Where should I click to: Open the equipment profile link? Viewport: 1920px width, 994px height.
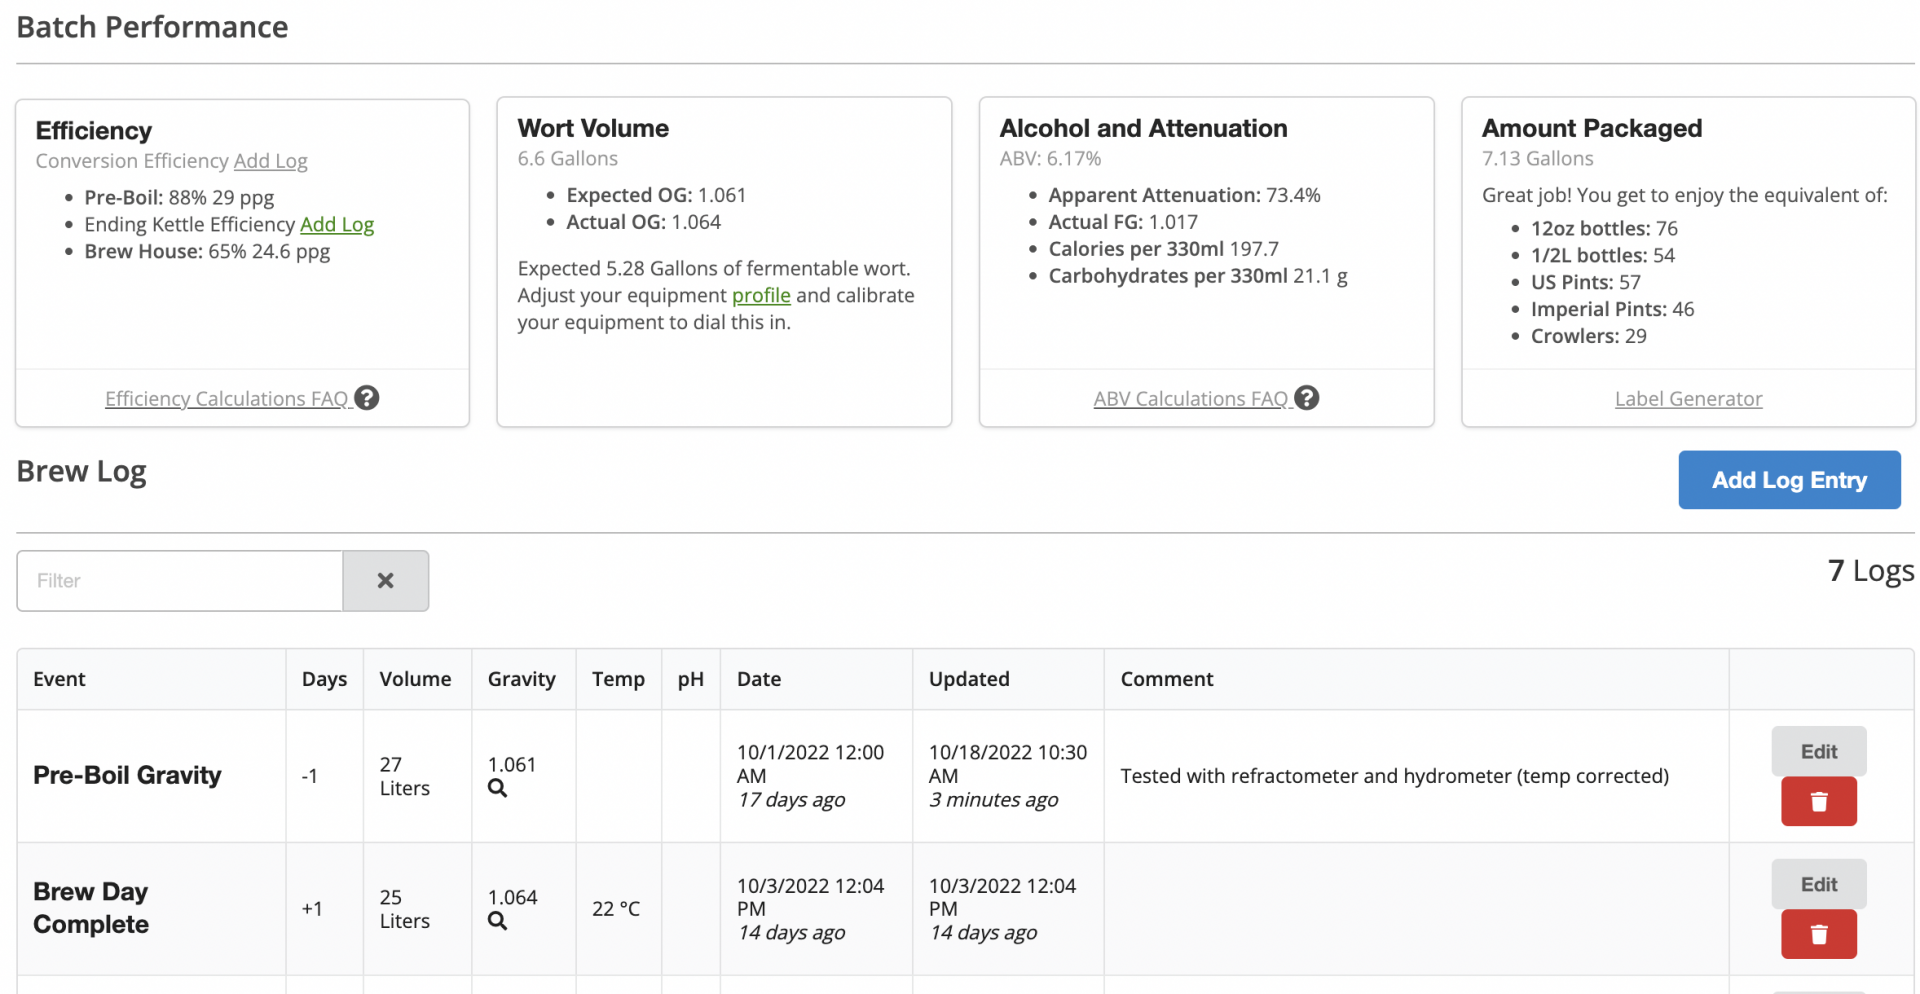pos(761,296)
